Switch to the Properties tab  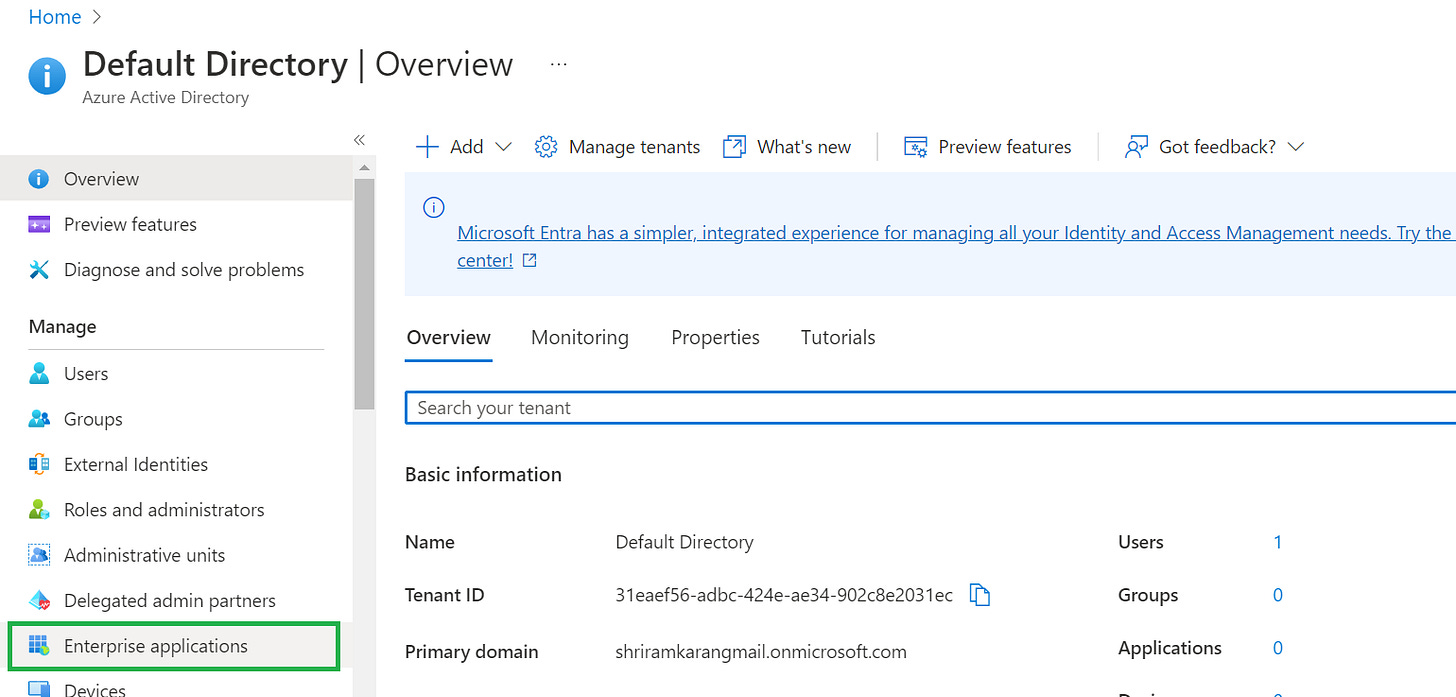pos(716,338)
